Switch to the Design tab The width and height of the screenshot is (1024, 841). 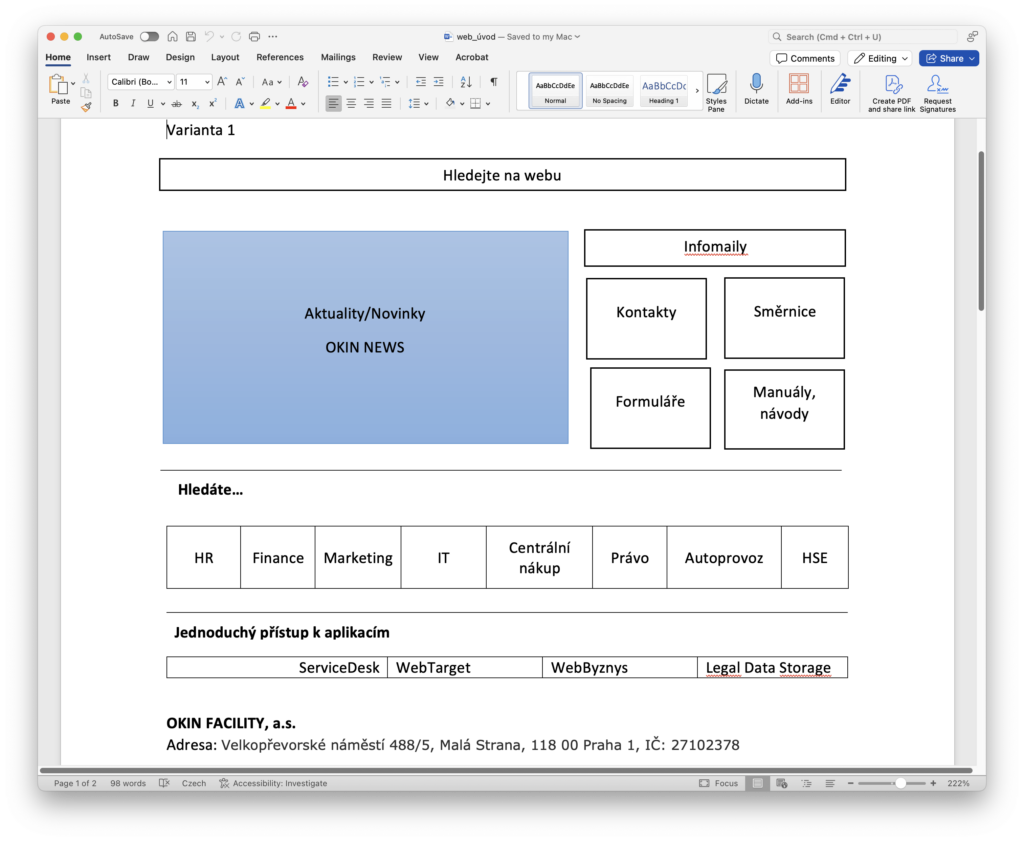click(x=180, y=57)
